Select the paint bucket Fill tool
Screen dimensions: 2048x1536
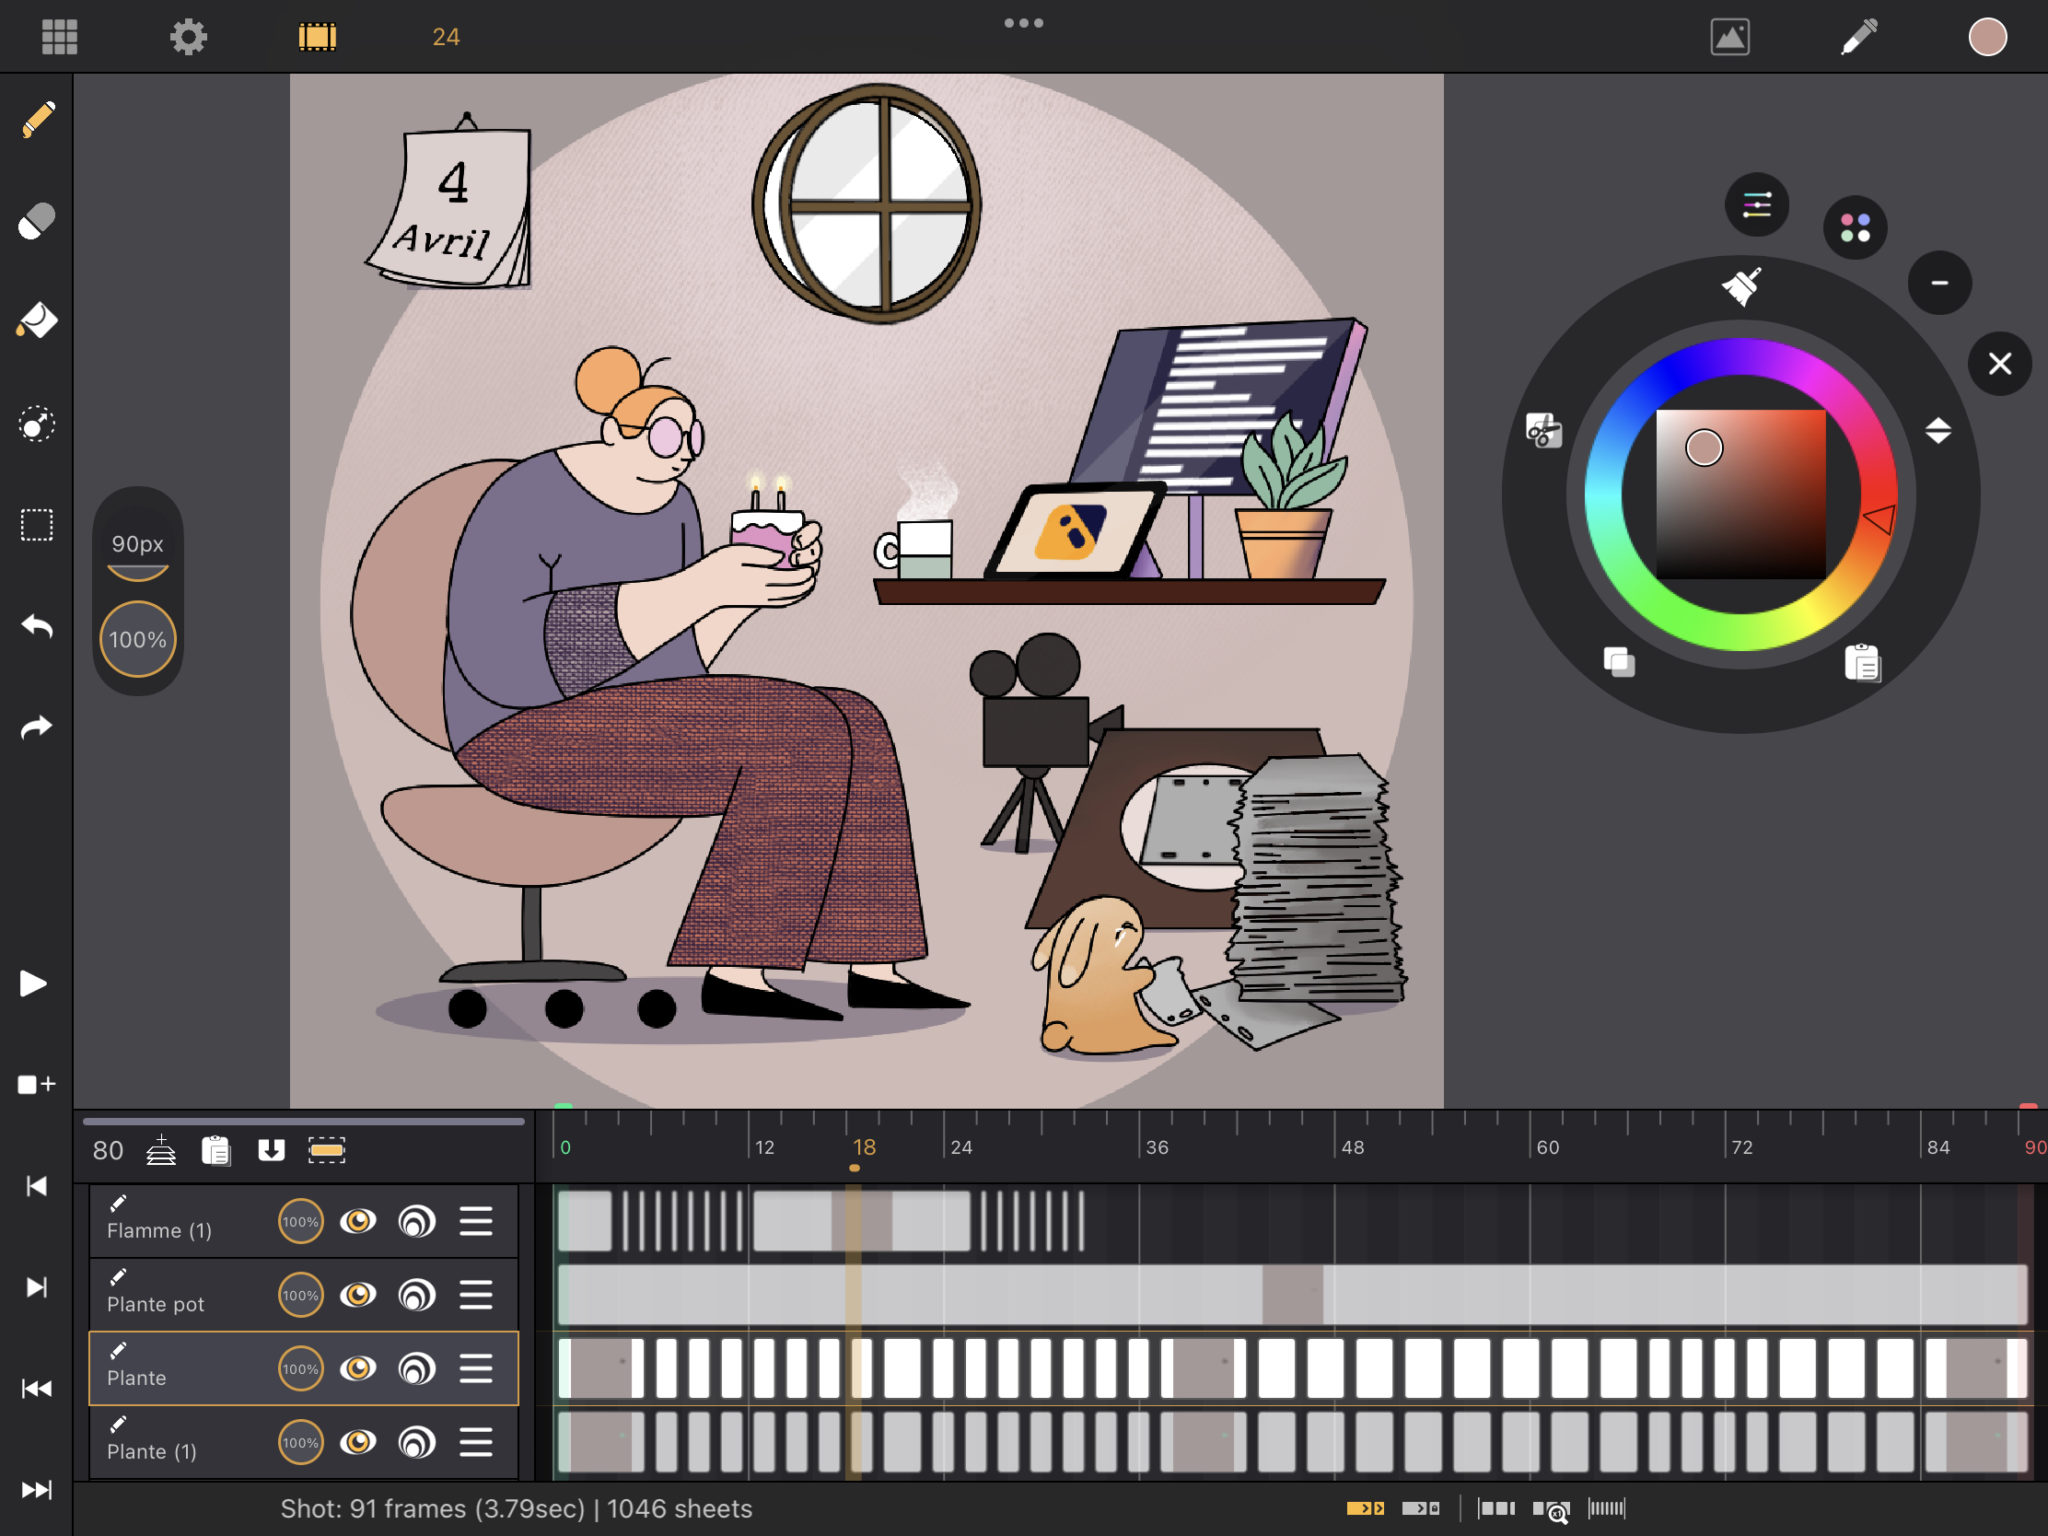[37, 321]
